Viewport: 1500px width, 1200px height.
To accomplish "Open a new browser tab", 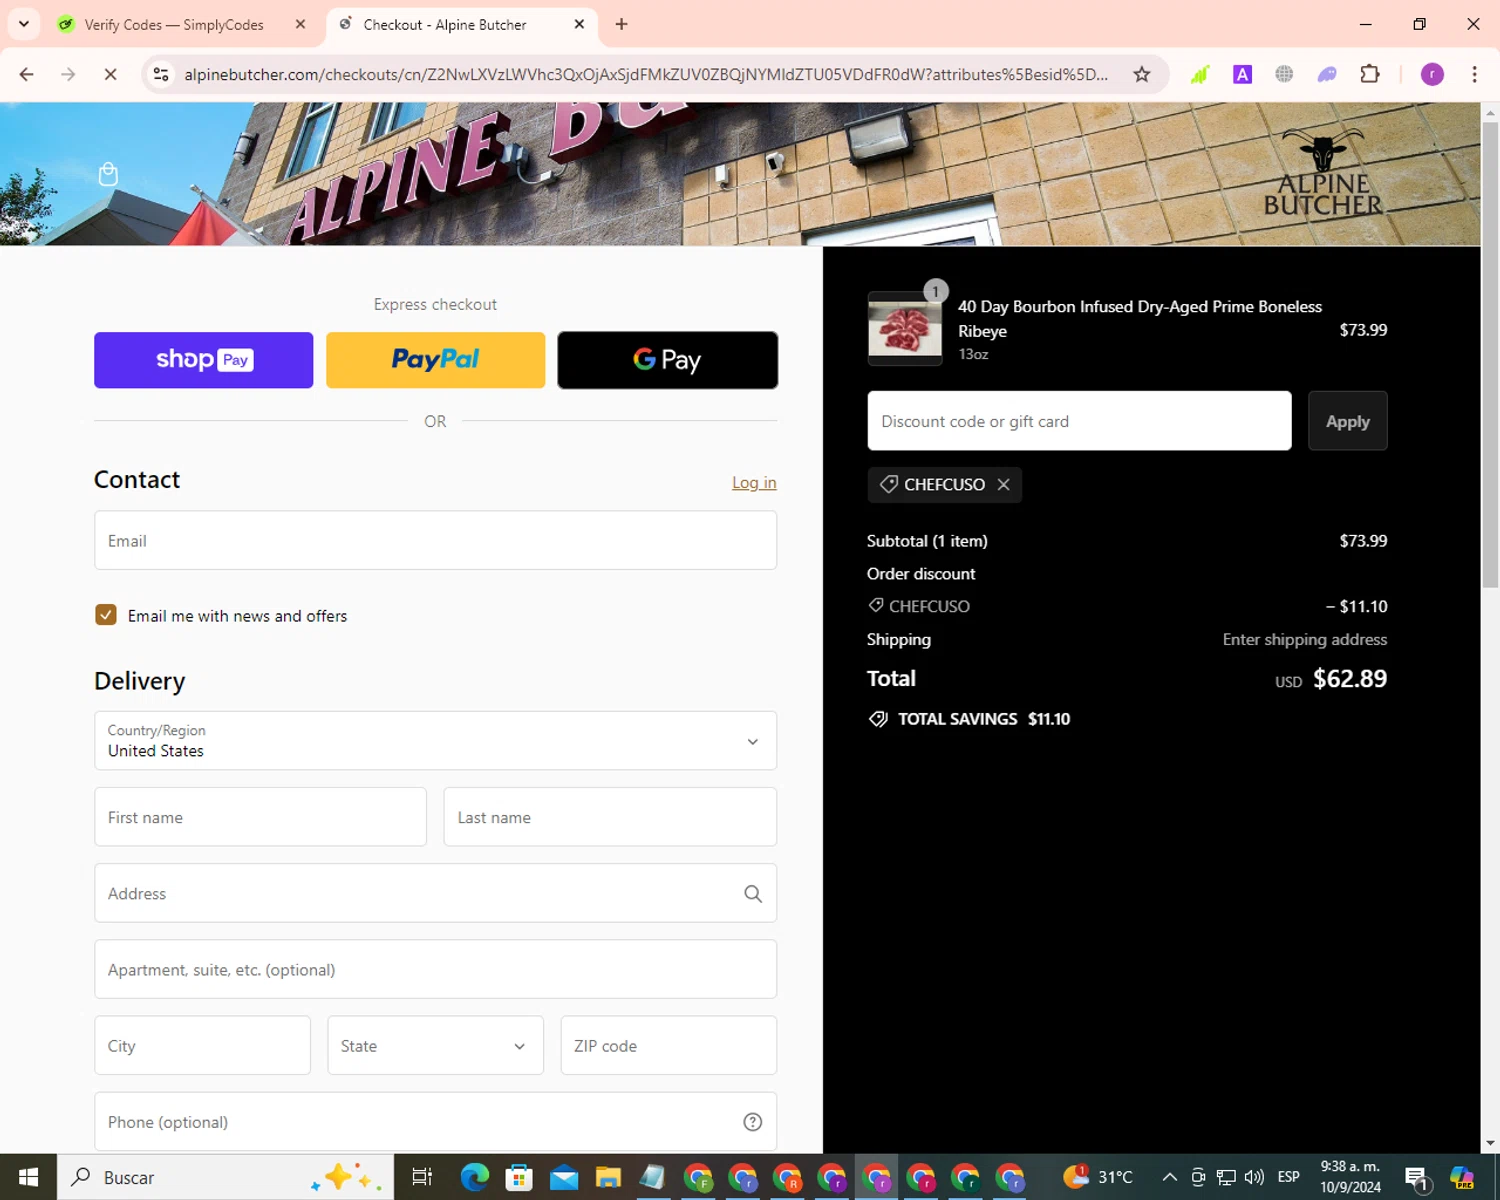I will [621, 24].
